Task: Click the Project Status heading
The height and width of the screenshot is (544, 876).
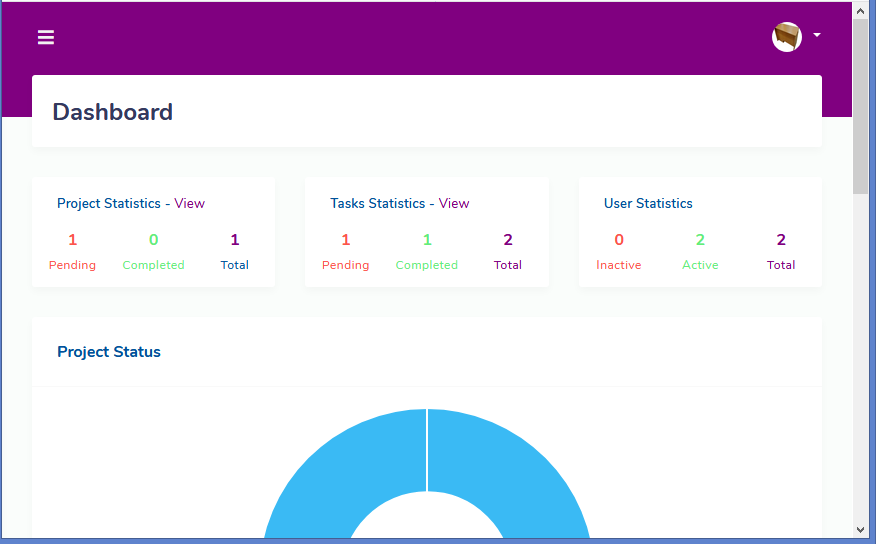Action: coord(109,352)
